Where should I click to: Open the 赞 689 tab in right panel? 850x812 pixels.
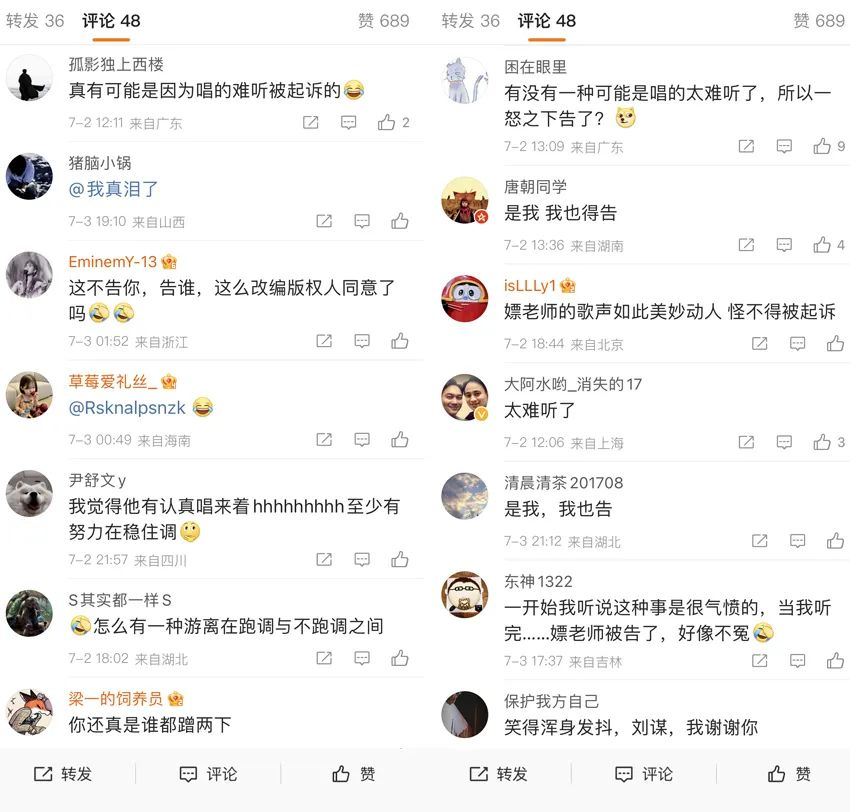819,21
